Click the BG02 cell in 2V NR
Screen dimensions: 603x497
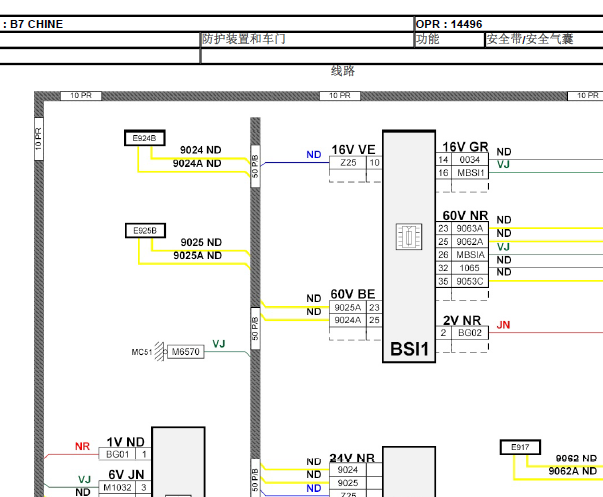tap(470, 333)
